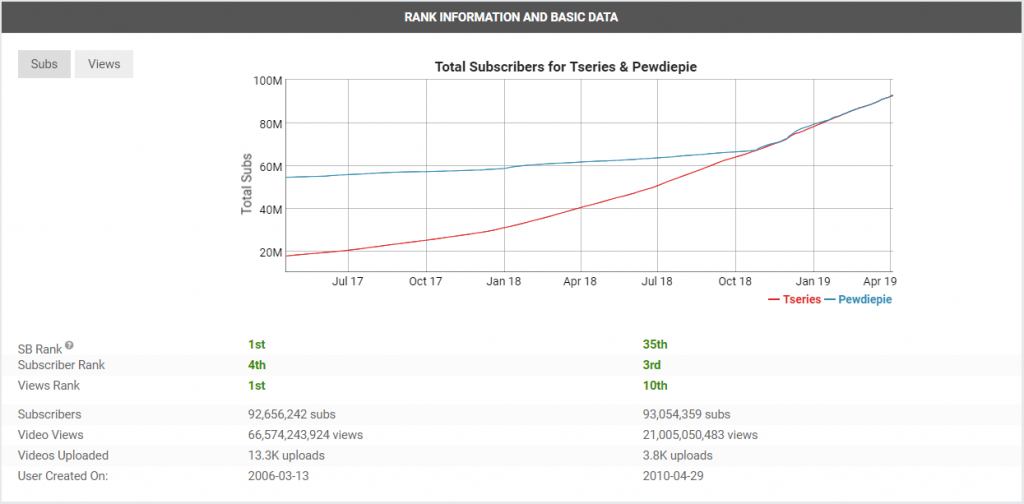Click the 2010-04-29 creation date
The height and width of the screenshot is (504, 1024).
point(673,476)
